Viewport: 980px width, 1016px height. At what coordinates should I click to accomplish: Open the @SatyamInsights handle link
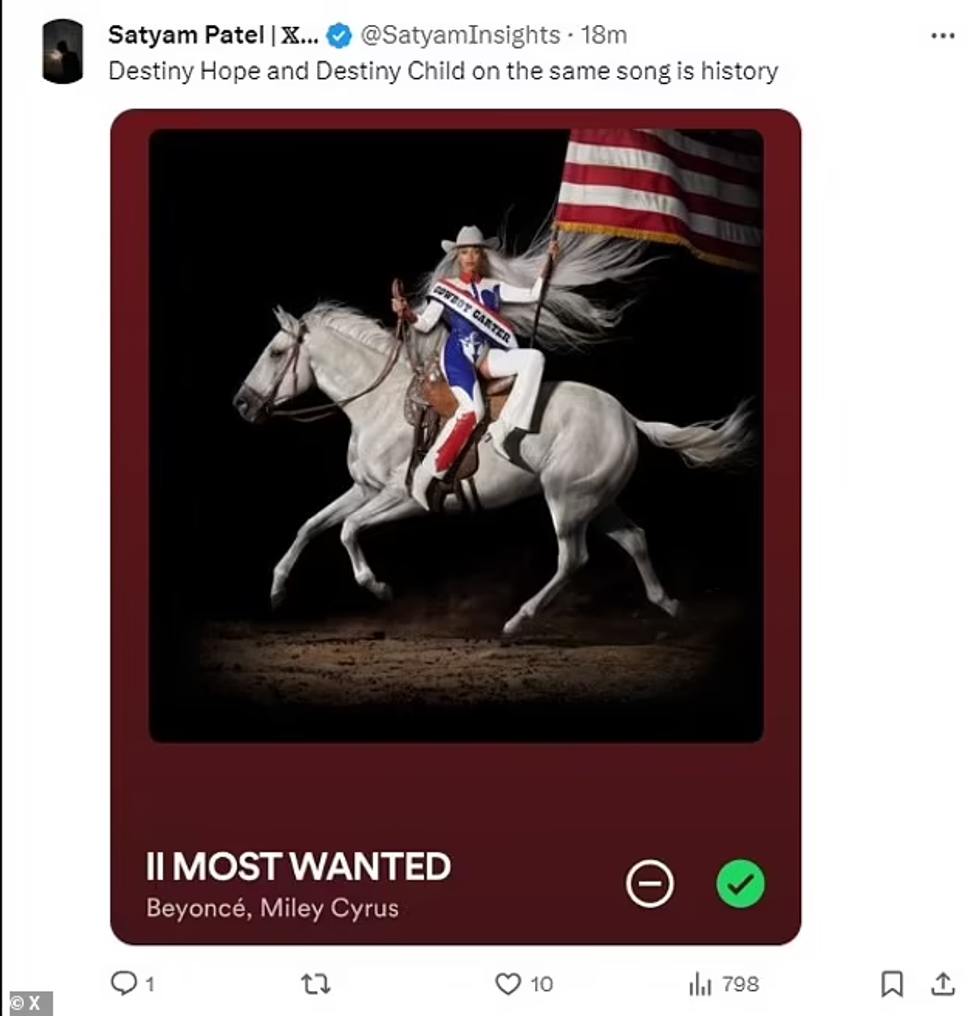[x=460, y=36]
